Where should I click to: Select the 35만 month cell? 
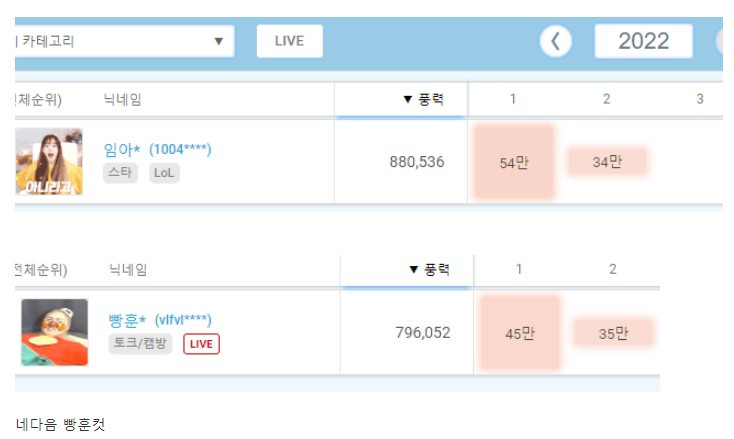tap(613, 333)
